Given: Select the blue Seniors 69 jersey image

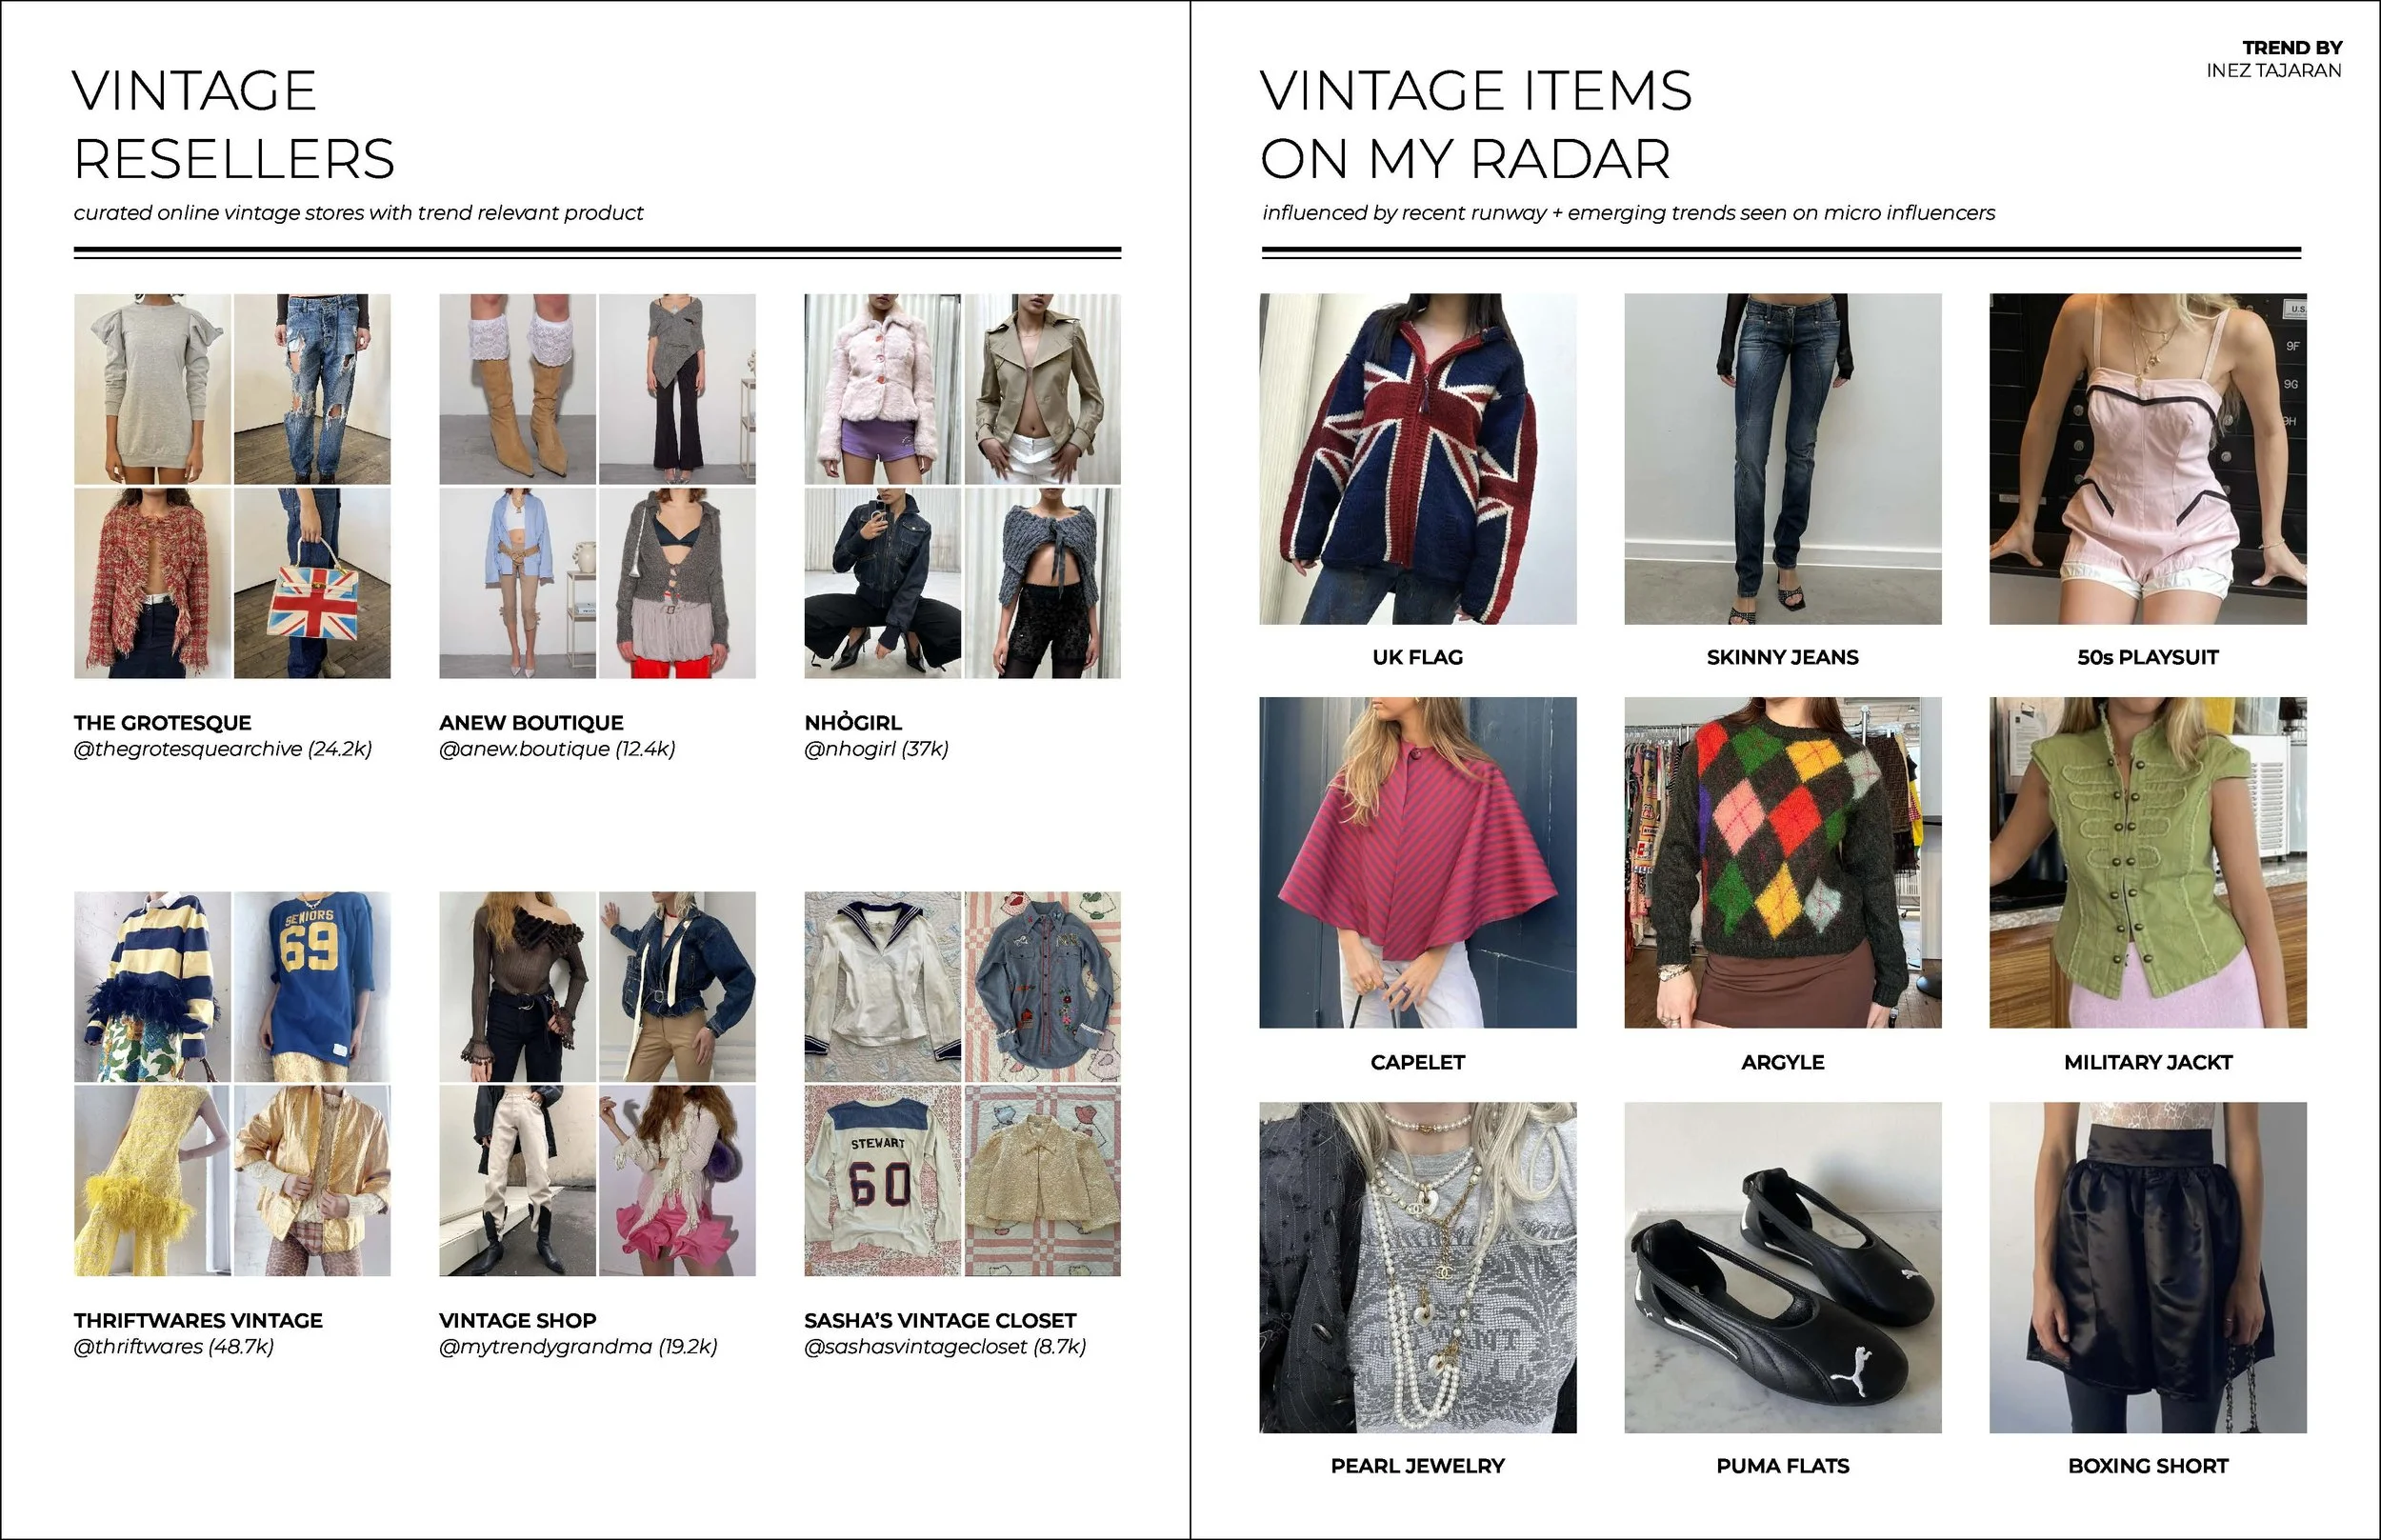Looking at the screenshot, I should pyautogui.click(x=312, y=986).
